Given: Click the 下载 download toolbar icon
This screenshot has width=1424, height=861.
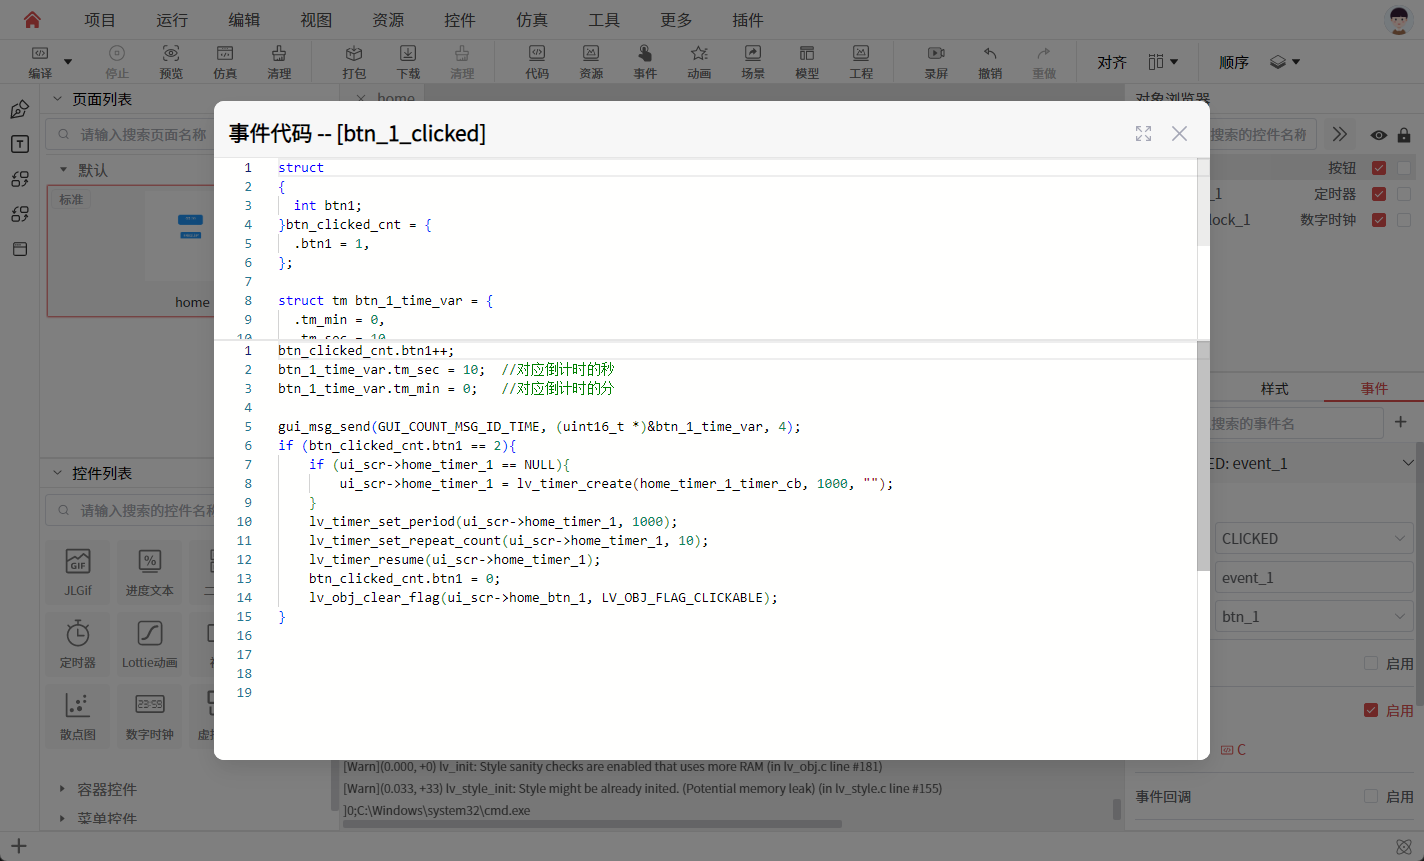Looking at the screenshot, I should (408, 62).
